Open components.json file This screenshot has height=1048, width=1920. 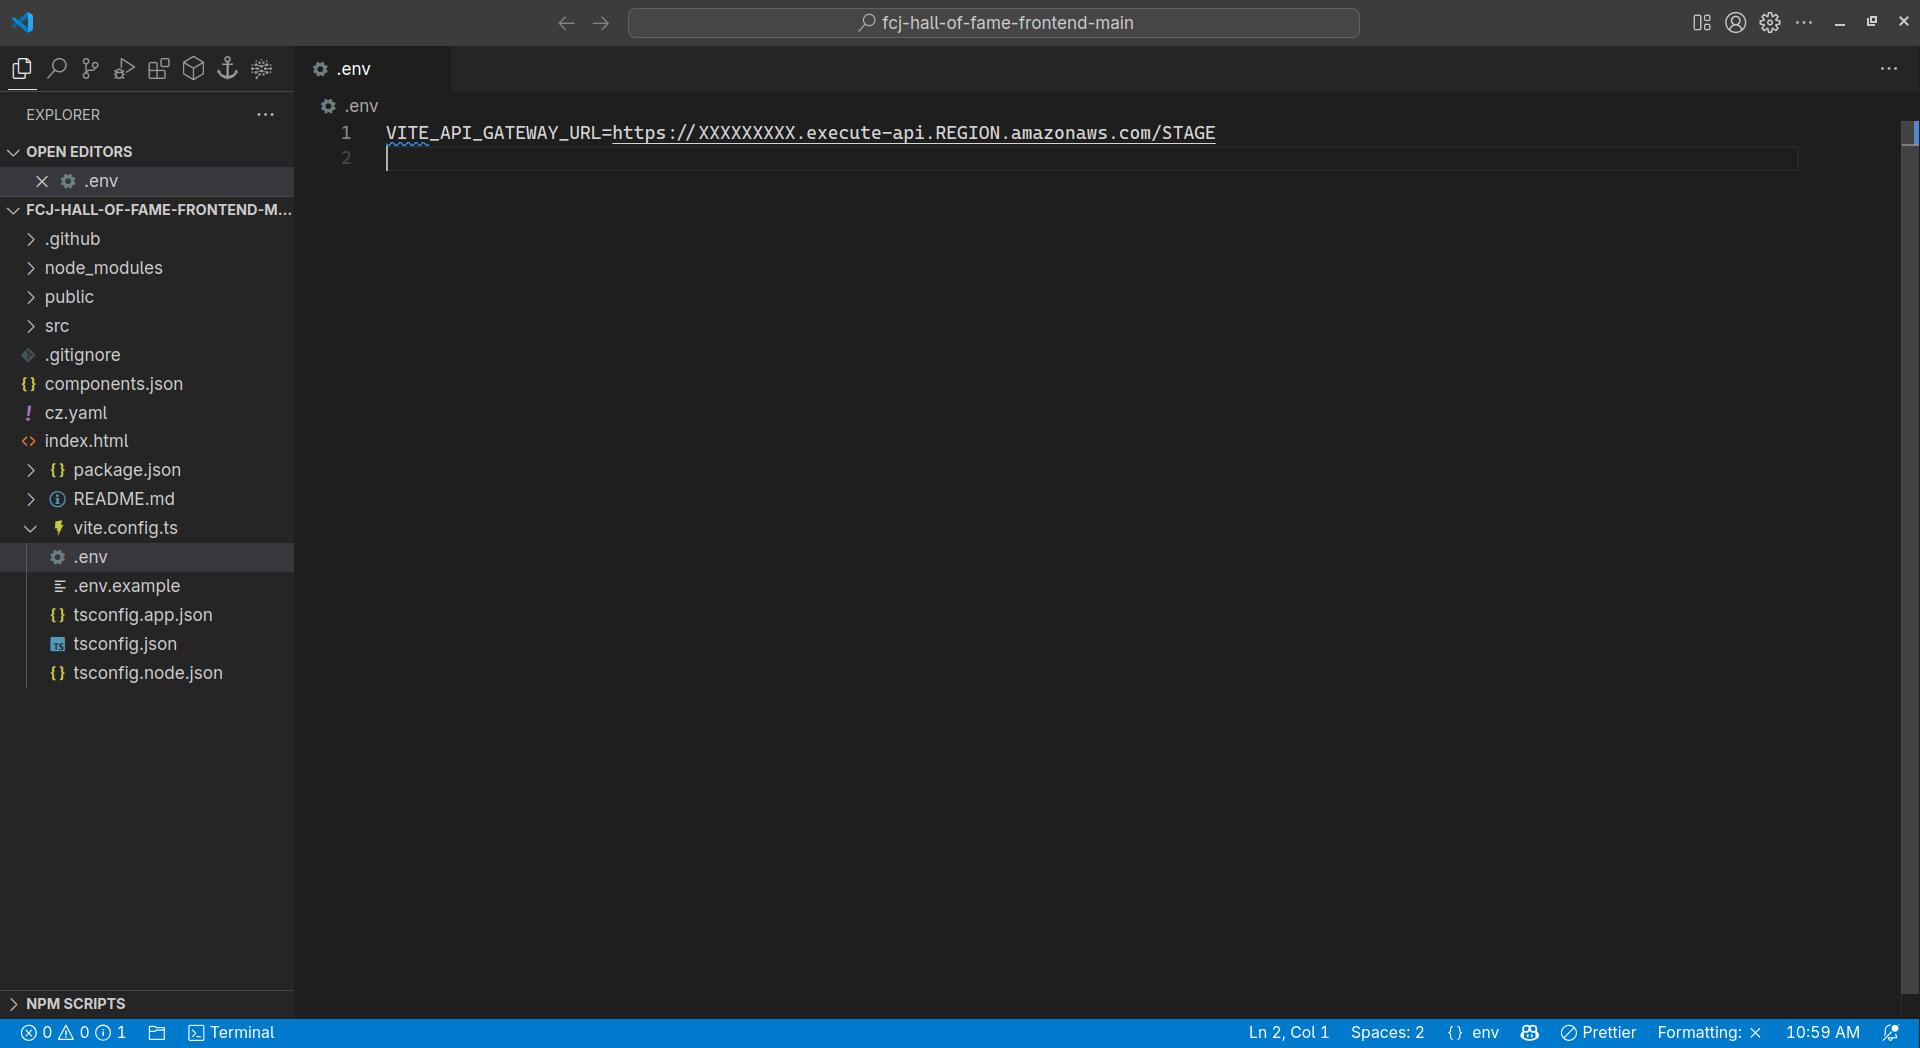[147, 384]
